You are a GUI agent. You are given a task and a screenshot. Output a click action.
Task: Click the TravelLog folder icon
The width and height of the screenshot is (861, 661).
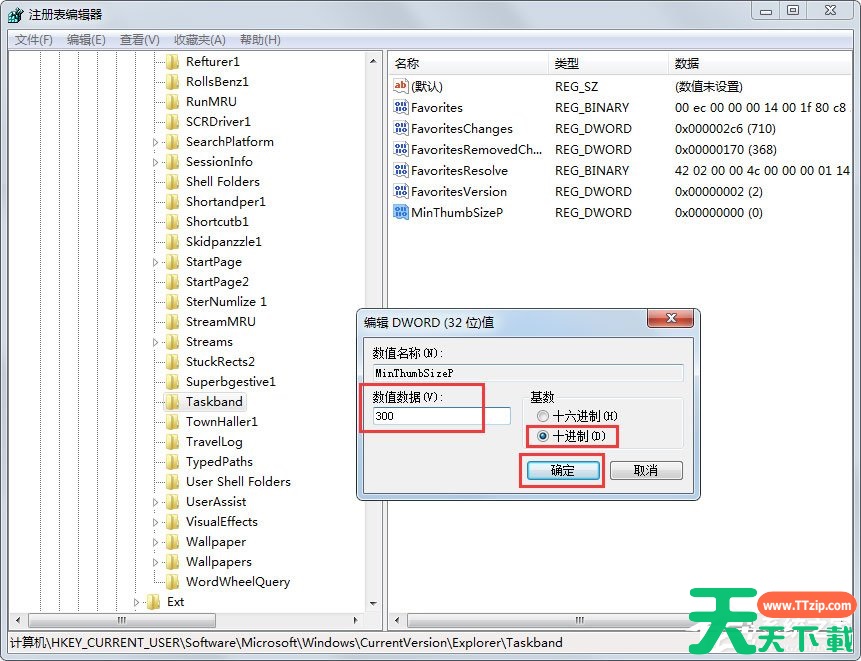point(172,442)
